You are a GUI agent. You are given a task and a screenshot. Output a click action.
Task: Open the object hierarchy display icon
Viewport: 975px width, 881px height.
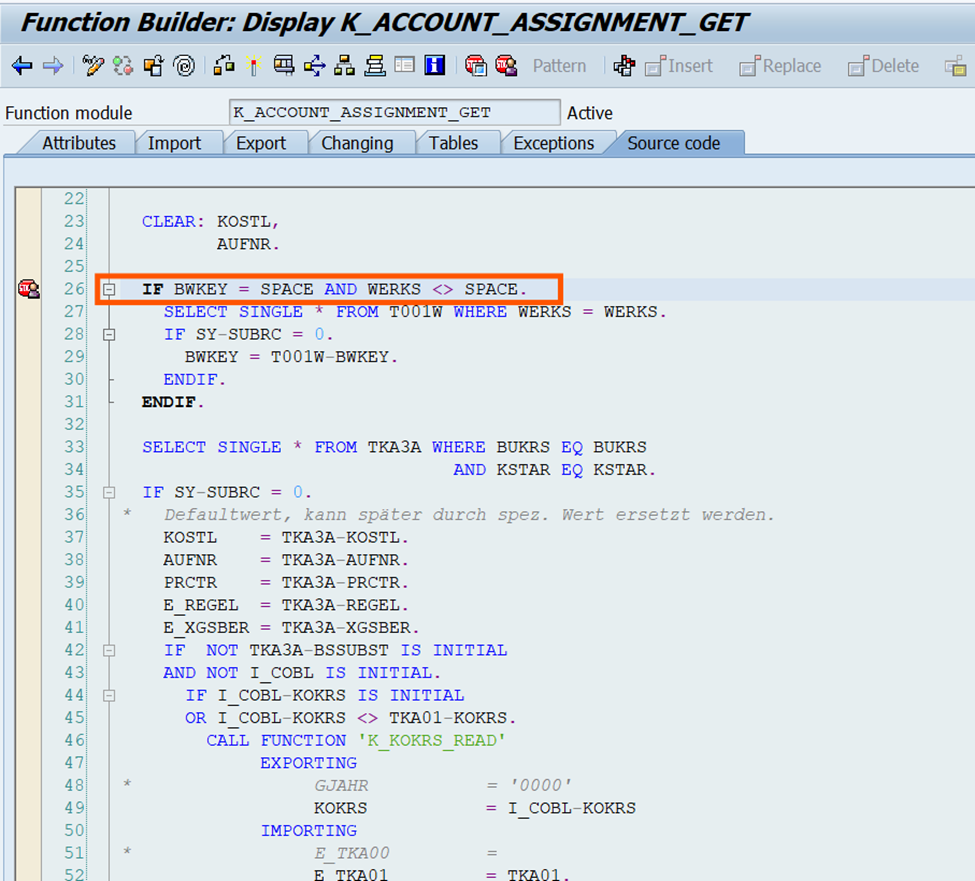(x=344, y=66)
